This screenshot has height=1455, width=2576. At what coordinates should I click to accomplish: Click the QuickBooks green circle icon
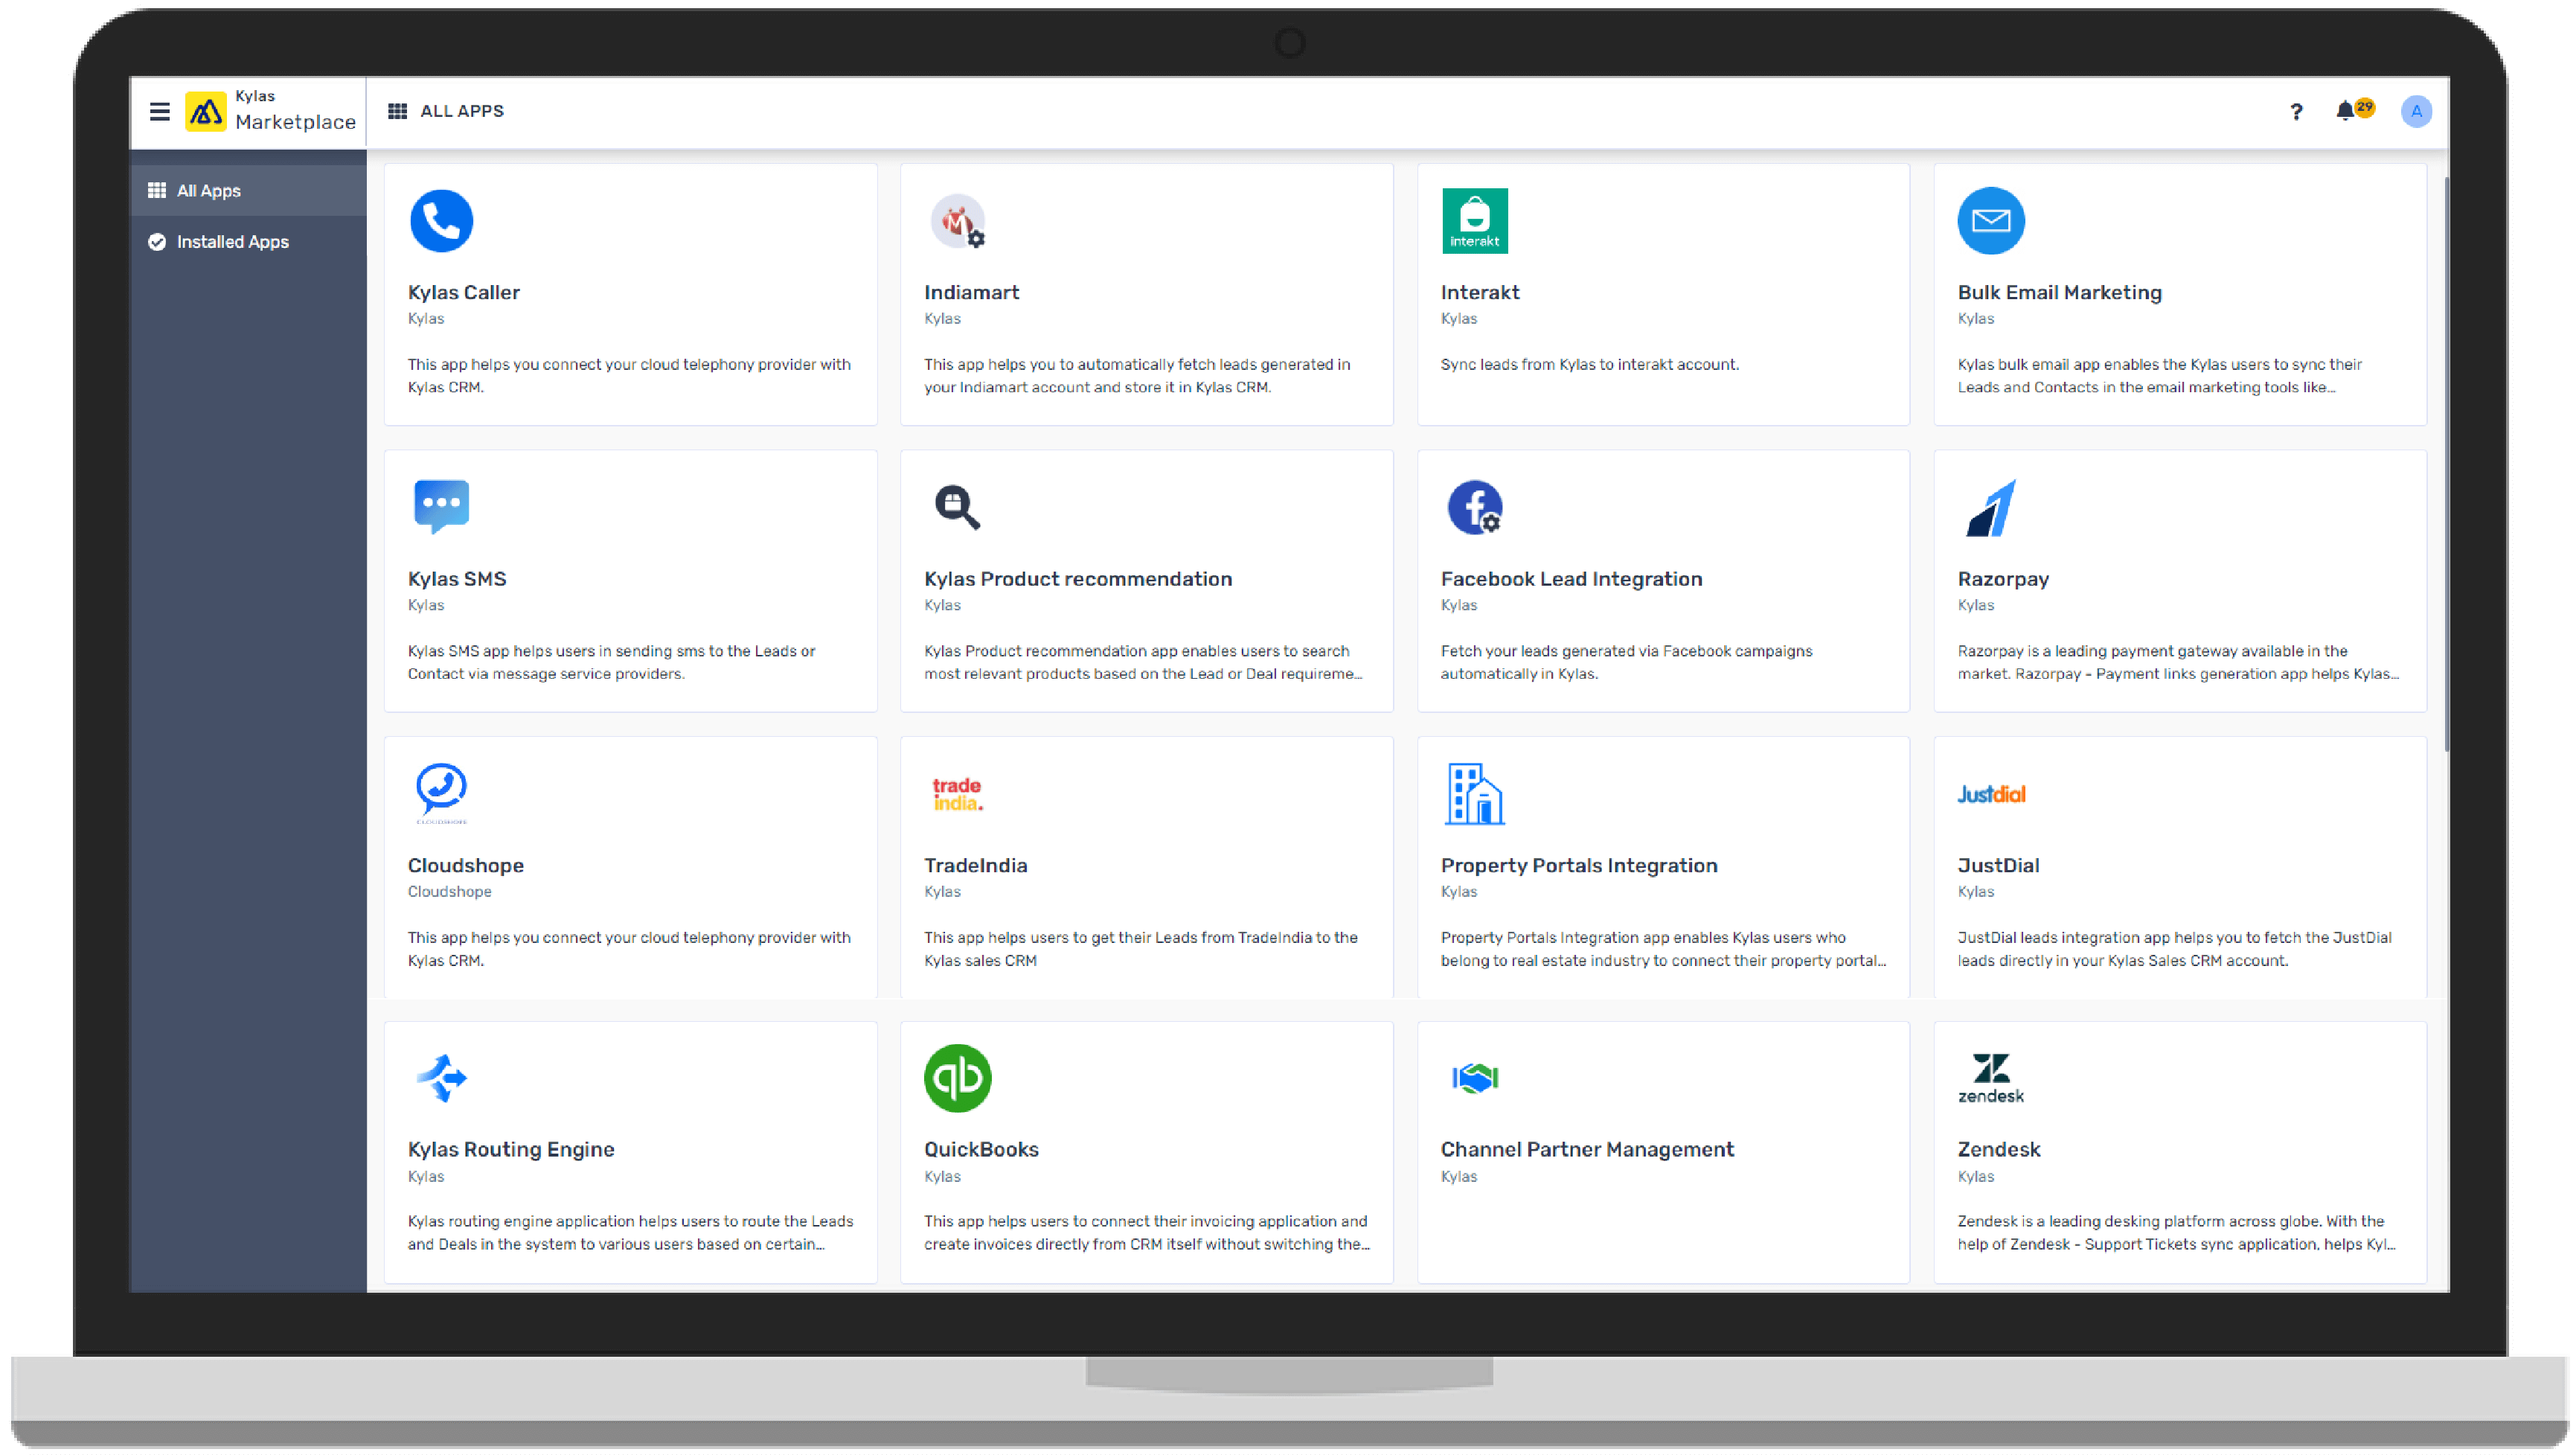click(957, 1078)
